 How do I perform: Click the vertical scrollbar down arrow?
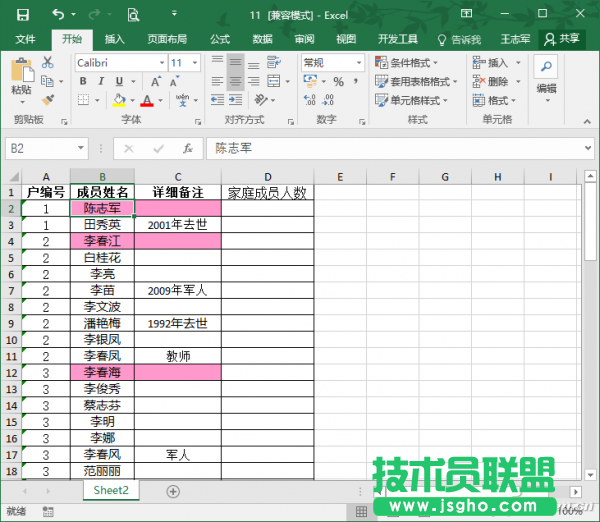pos(590,475)
